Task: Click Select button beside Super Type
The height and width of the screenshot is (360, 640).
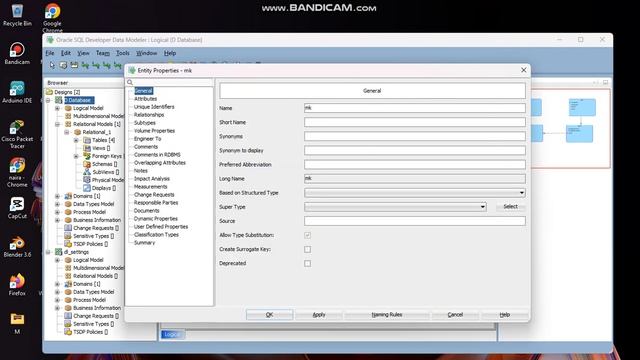Action: 511,207
